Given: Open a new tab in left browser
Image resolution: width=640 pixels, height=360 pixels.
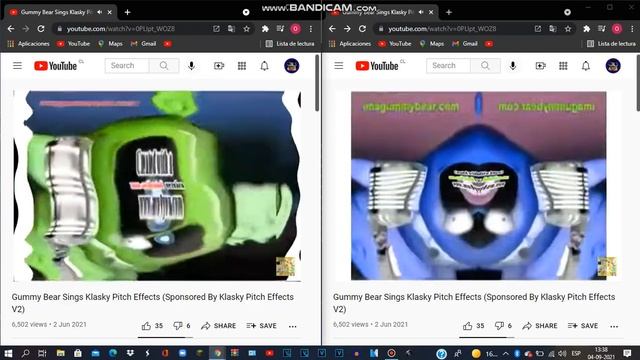Looking at the screenshot, I should (127, 12).
